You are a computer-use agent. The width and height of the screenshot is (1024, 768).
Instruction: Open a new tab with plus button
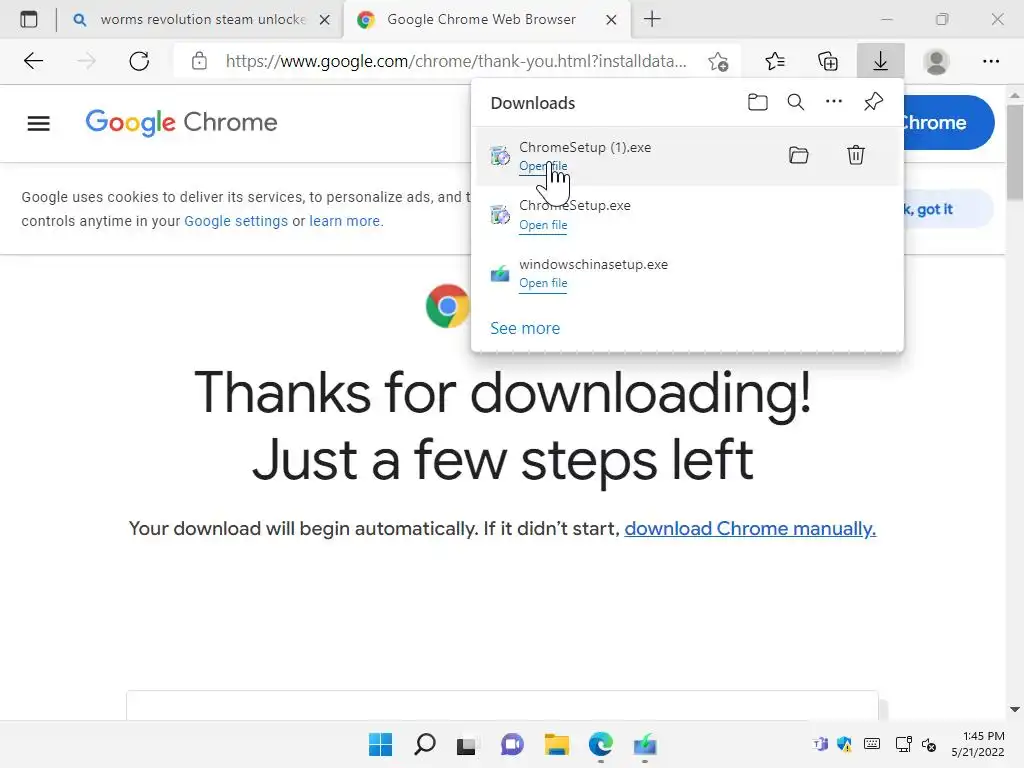(652, 19)
